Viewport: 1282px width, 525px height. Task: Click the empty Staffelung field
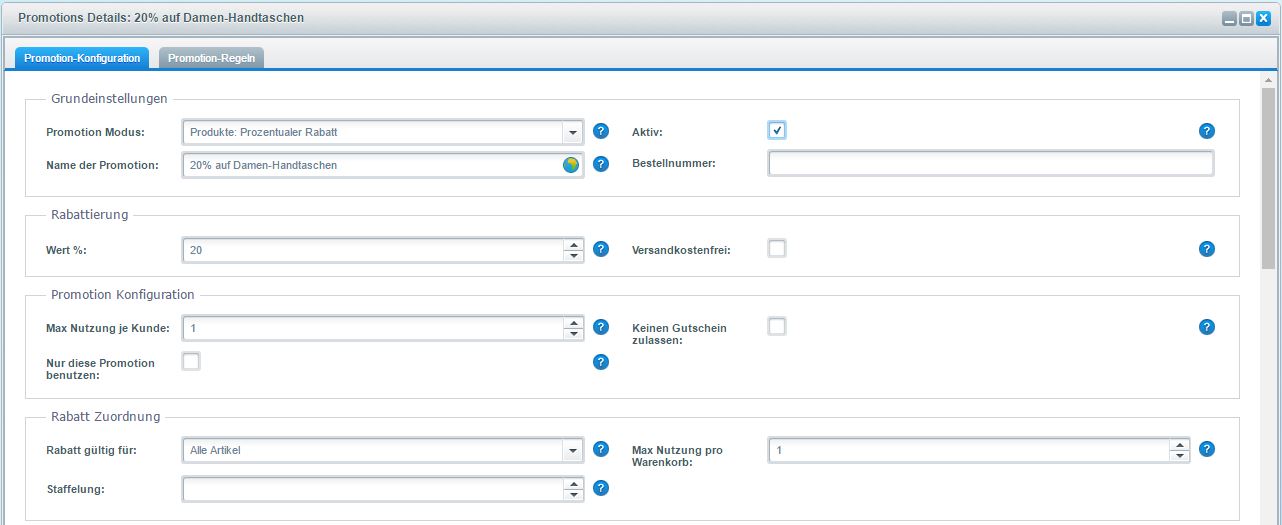point(374,489)
